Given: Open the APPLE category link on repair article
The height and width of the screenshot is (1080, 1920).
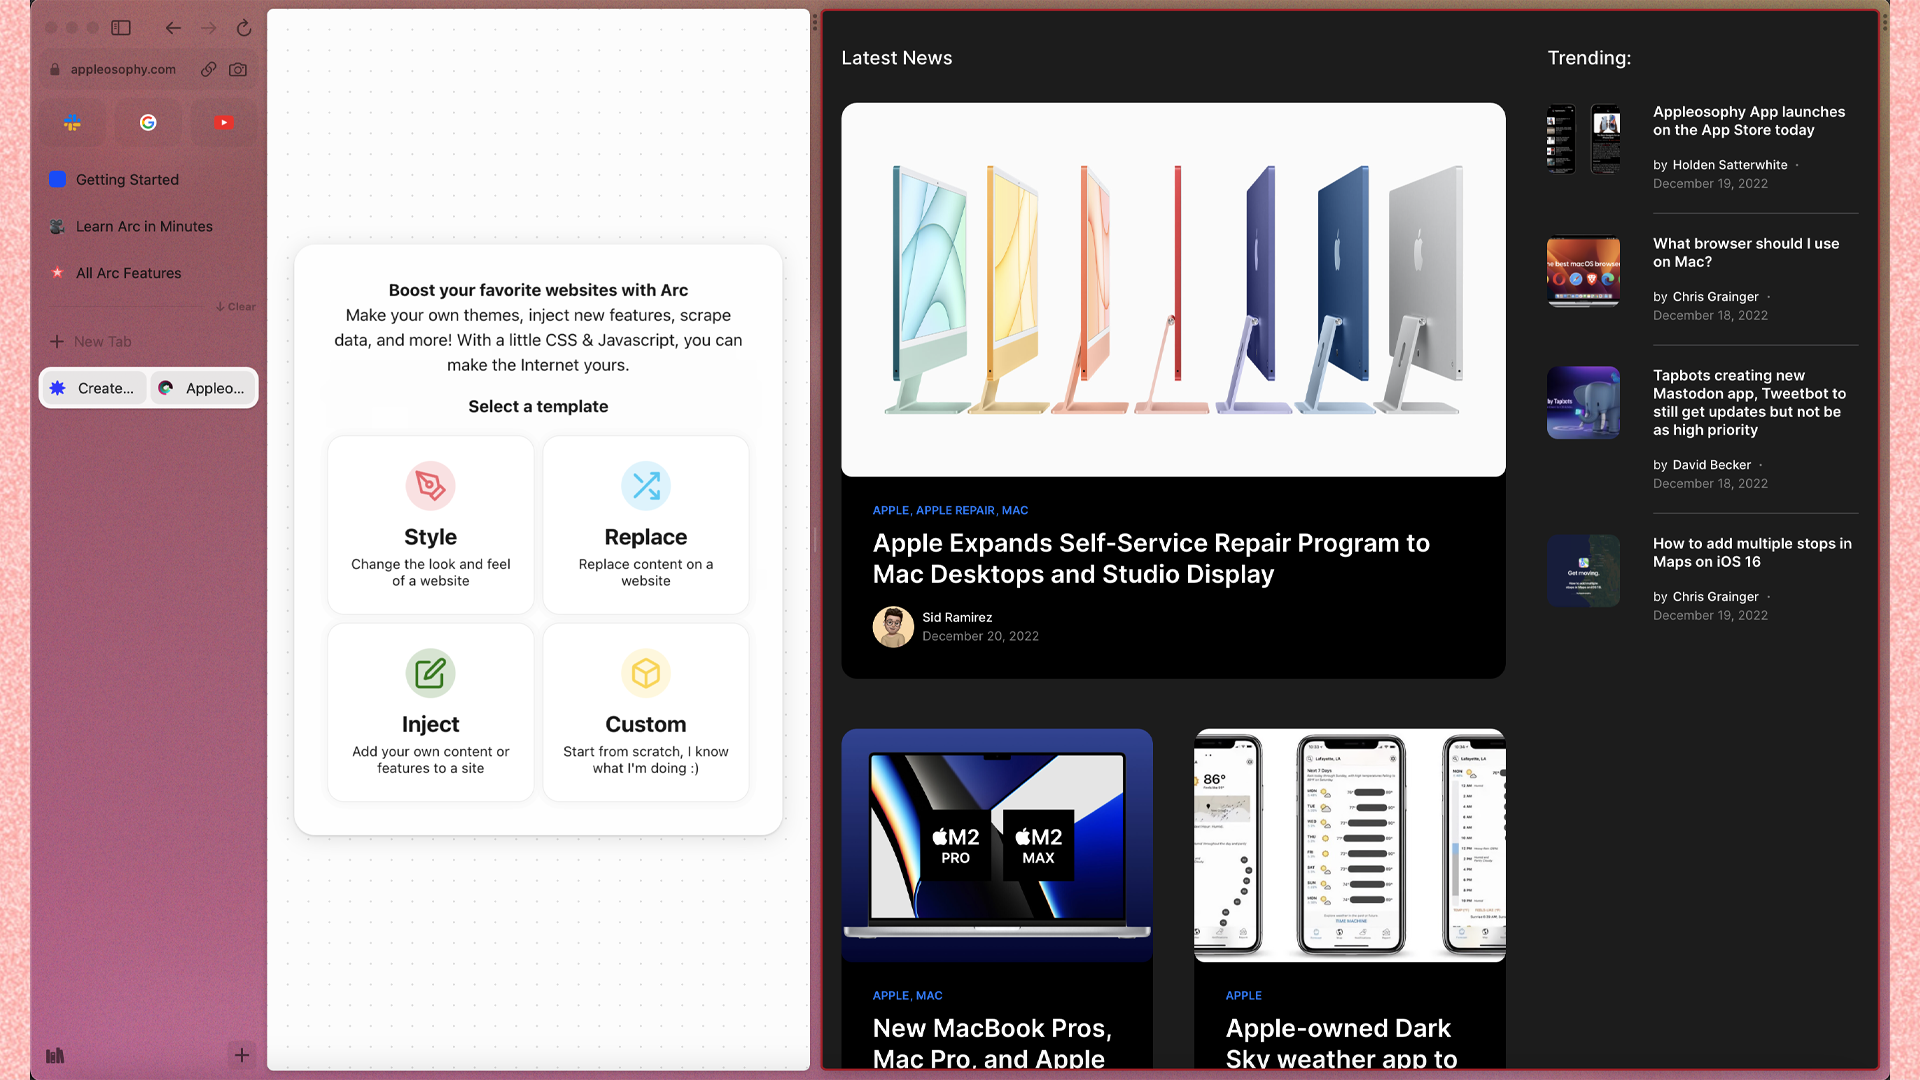Looking at the screenshot, I should [x=890, y=510].
